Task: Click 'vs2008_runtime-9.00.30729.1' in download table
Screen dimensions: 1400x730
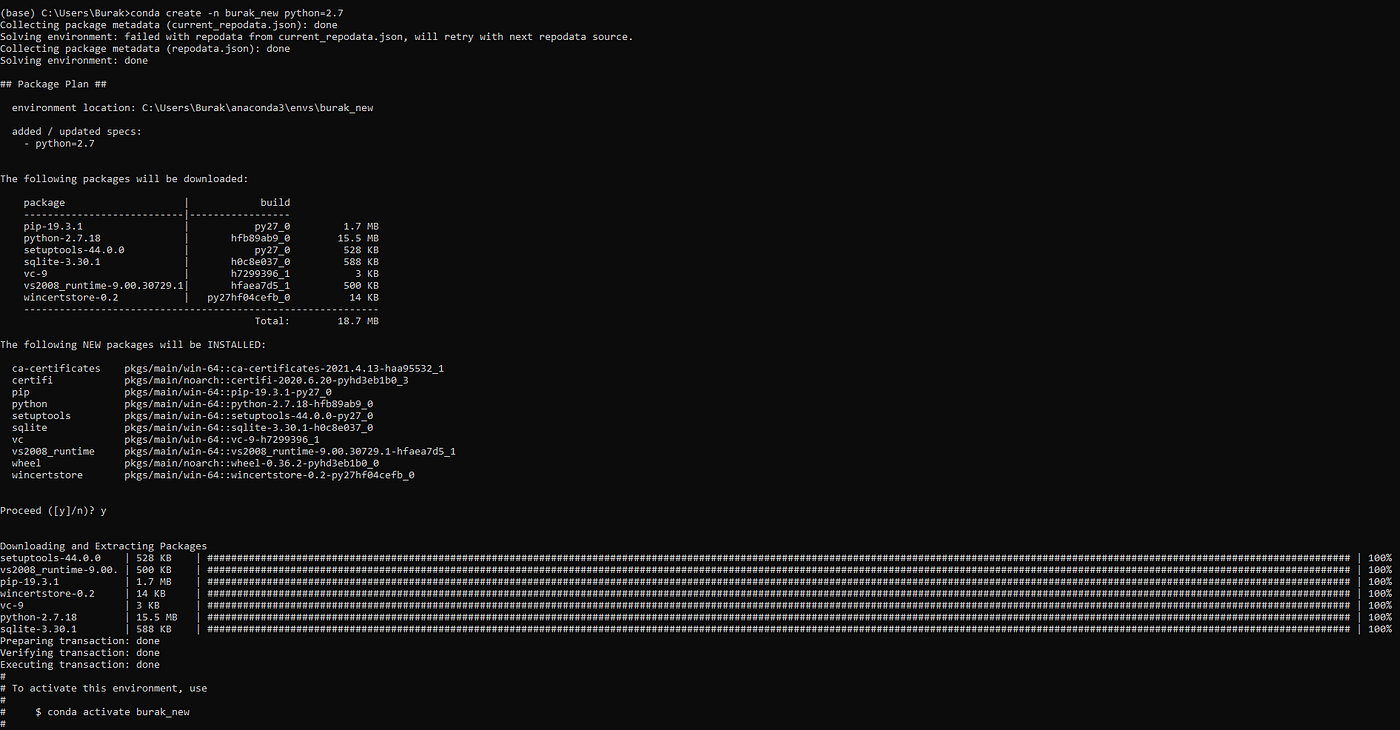Action: point(104,286)
